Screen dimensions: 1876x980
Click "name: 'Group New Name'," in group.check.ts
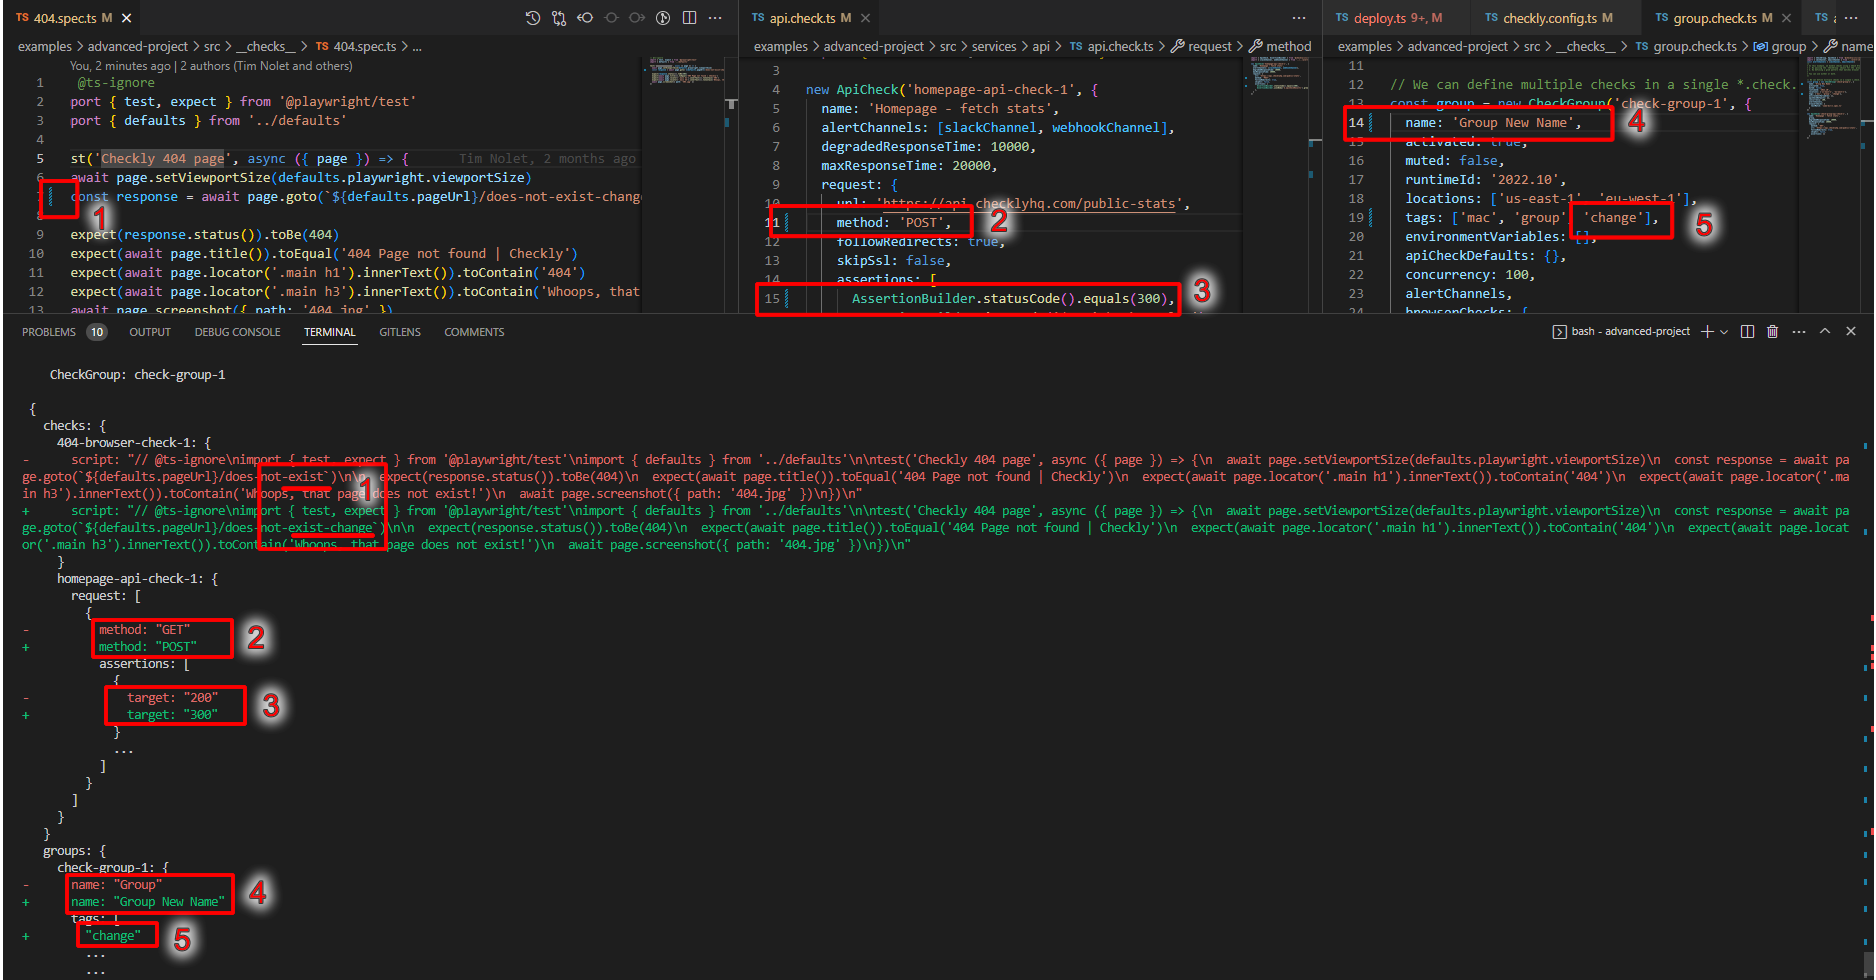tap(1493, 123)
